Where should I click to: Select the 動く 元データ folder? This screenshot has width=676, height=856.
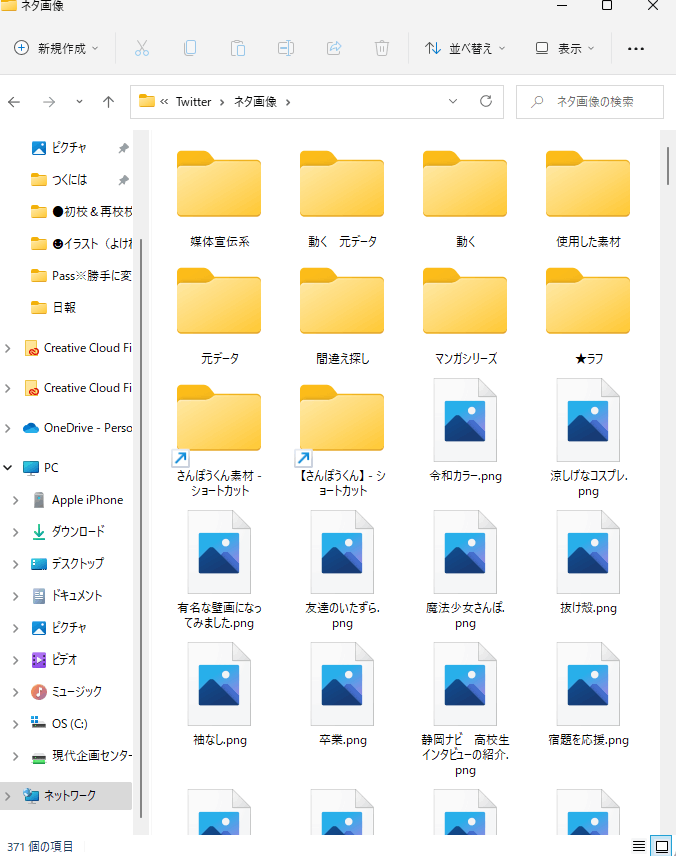[342, 199]
